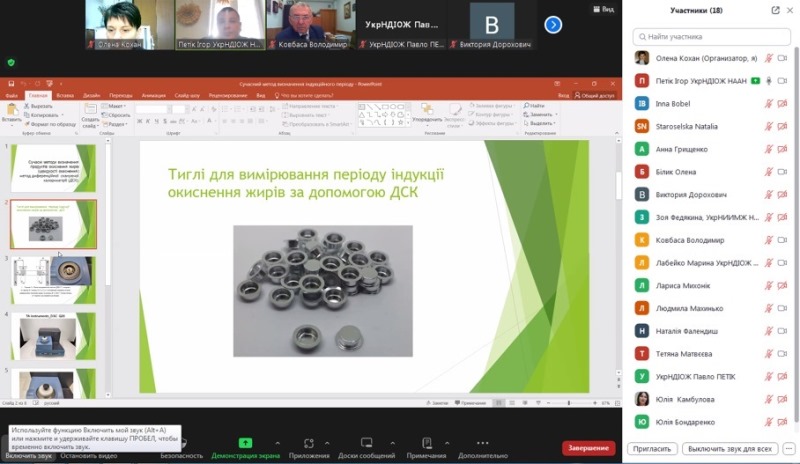
Task: Open the Анимация ribbon tab
Action: (154, 95)
